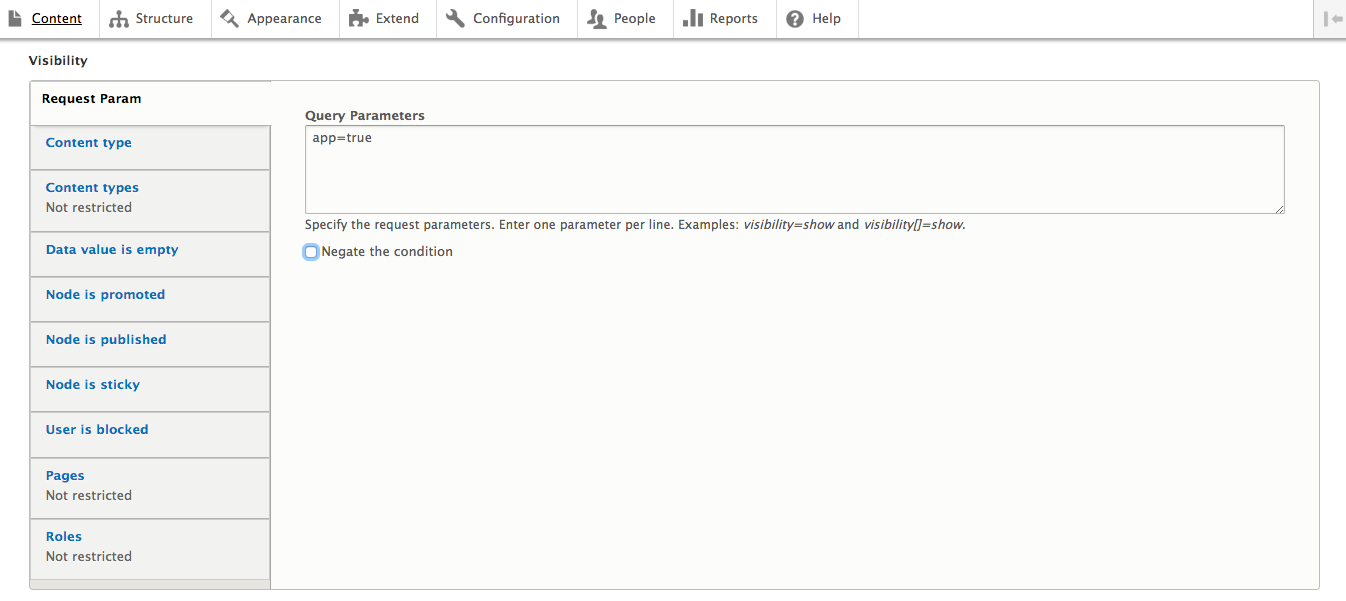Click the Content page icon in toolbar

click(15, 19)
